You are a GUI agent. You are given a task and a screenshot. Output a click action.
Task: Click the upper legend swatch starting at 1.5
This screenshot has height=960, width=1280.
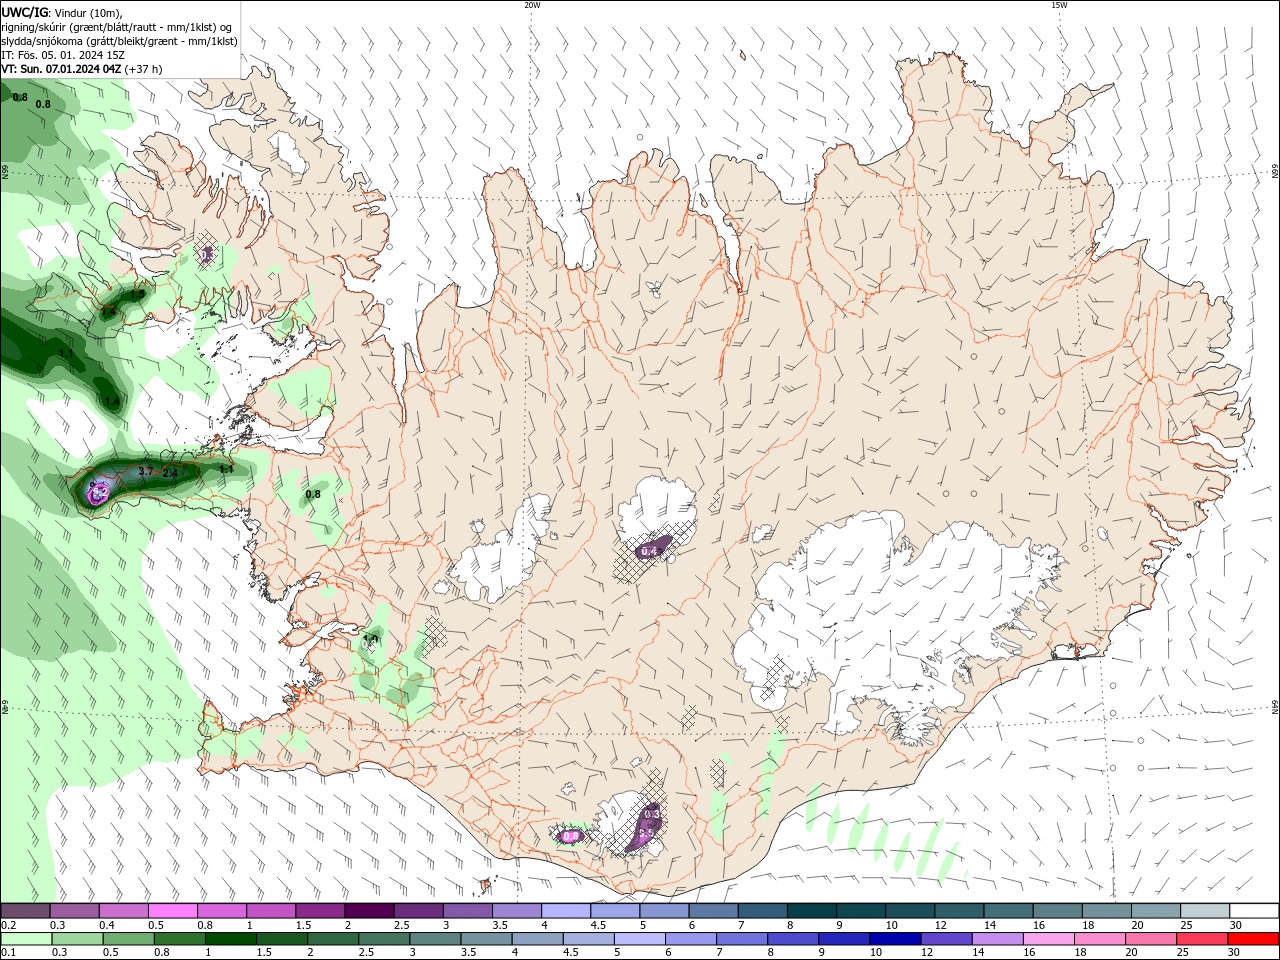tap(320, 911)
